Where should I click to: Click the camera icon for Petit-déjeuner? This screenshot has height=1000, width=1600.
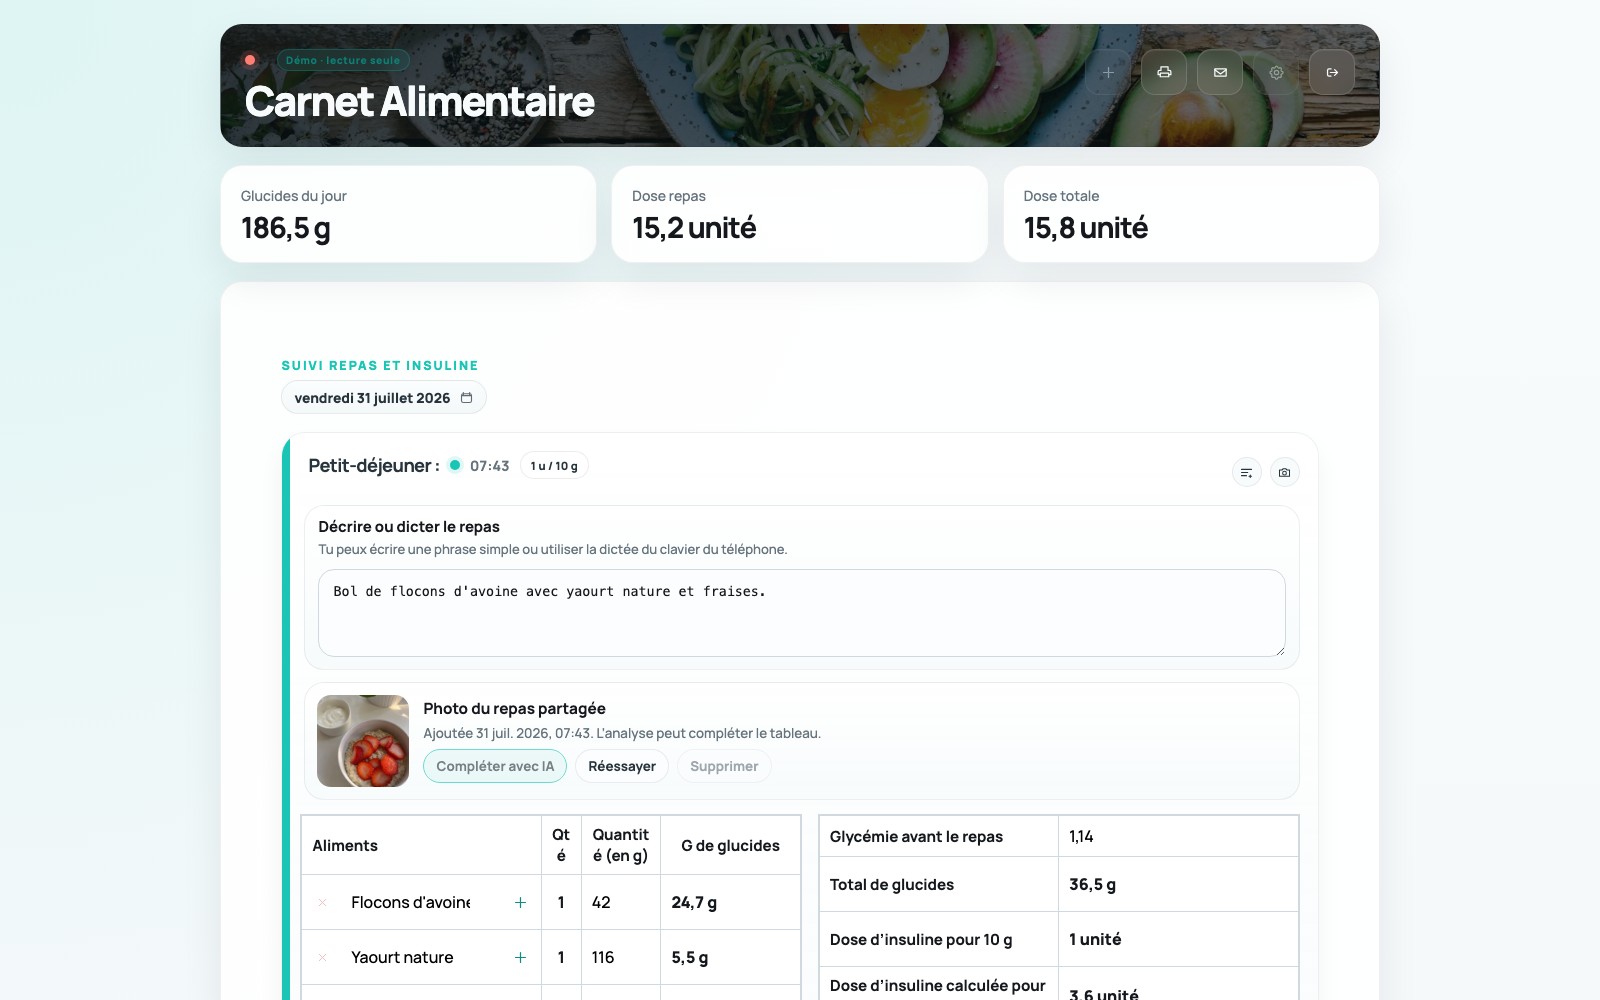point(1284,472)
